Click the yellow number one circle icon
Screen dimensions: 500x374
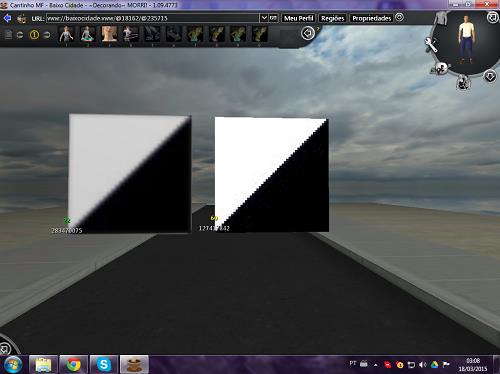(34, 34)
